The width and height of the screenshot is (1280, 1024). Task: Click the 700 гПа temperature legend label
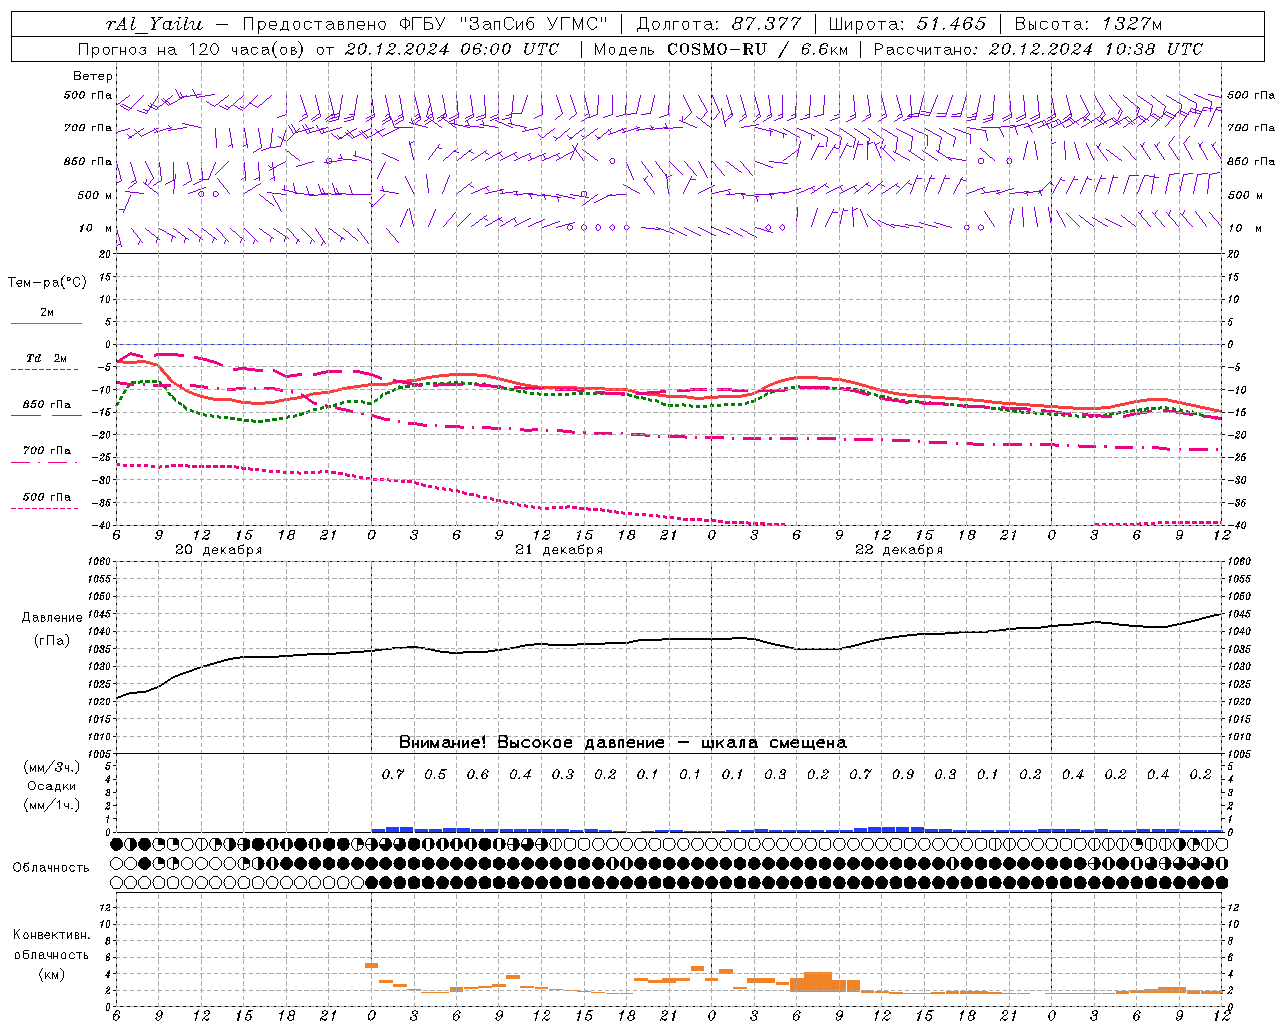47,450
